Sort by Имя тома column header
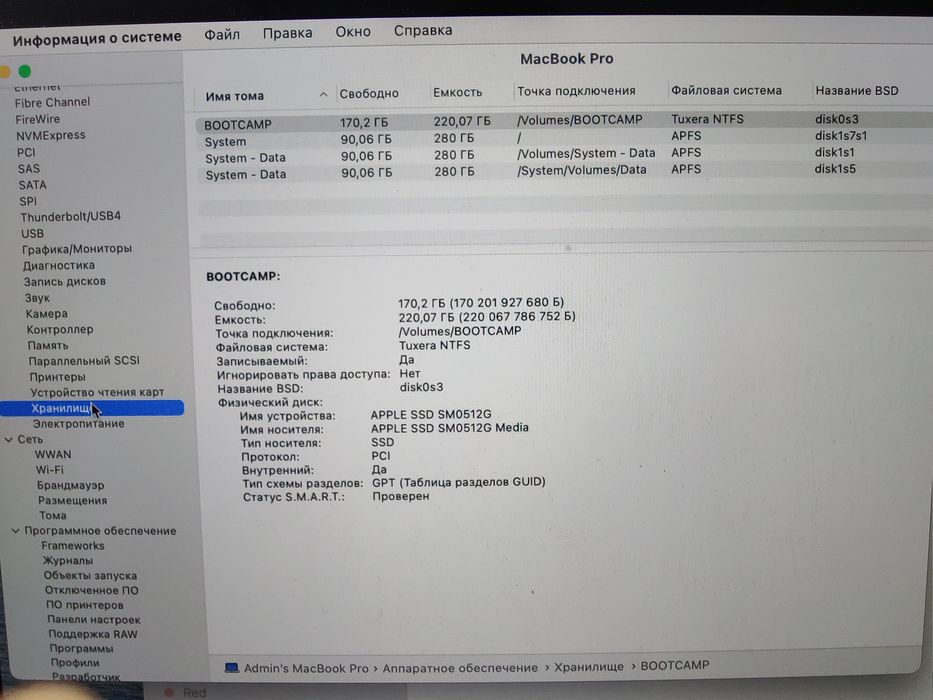The width and height of the screenshot is (933, 700). (234, 96)
